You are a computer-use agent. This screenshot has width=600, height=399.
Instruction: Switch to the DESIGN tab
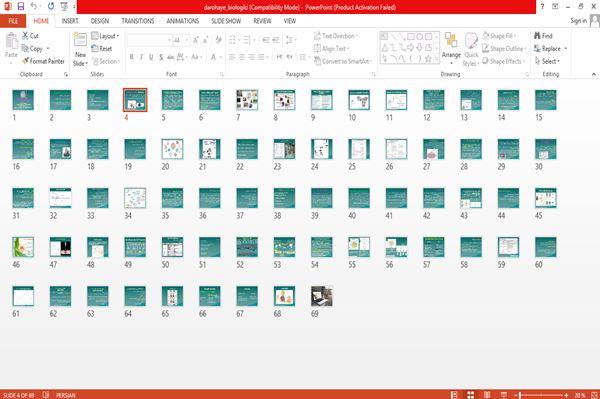pos(99,21)
